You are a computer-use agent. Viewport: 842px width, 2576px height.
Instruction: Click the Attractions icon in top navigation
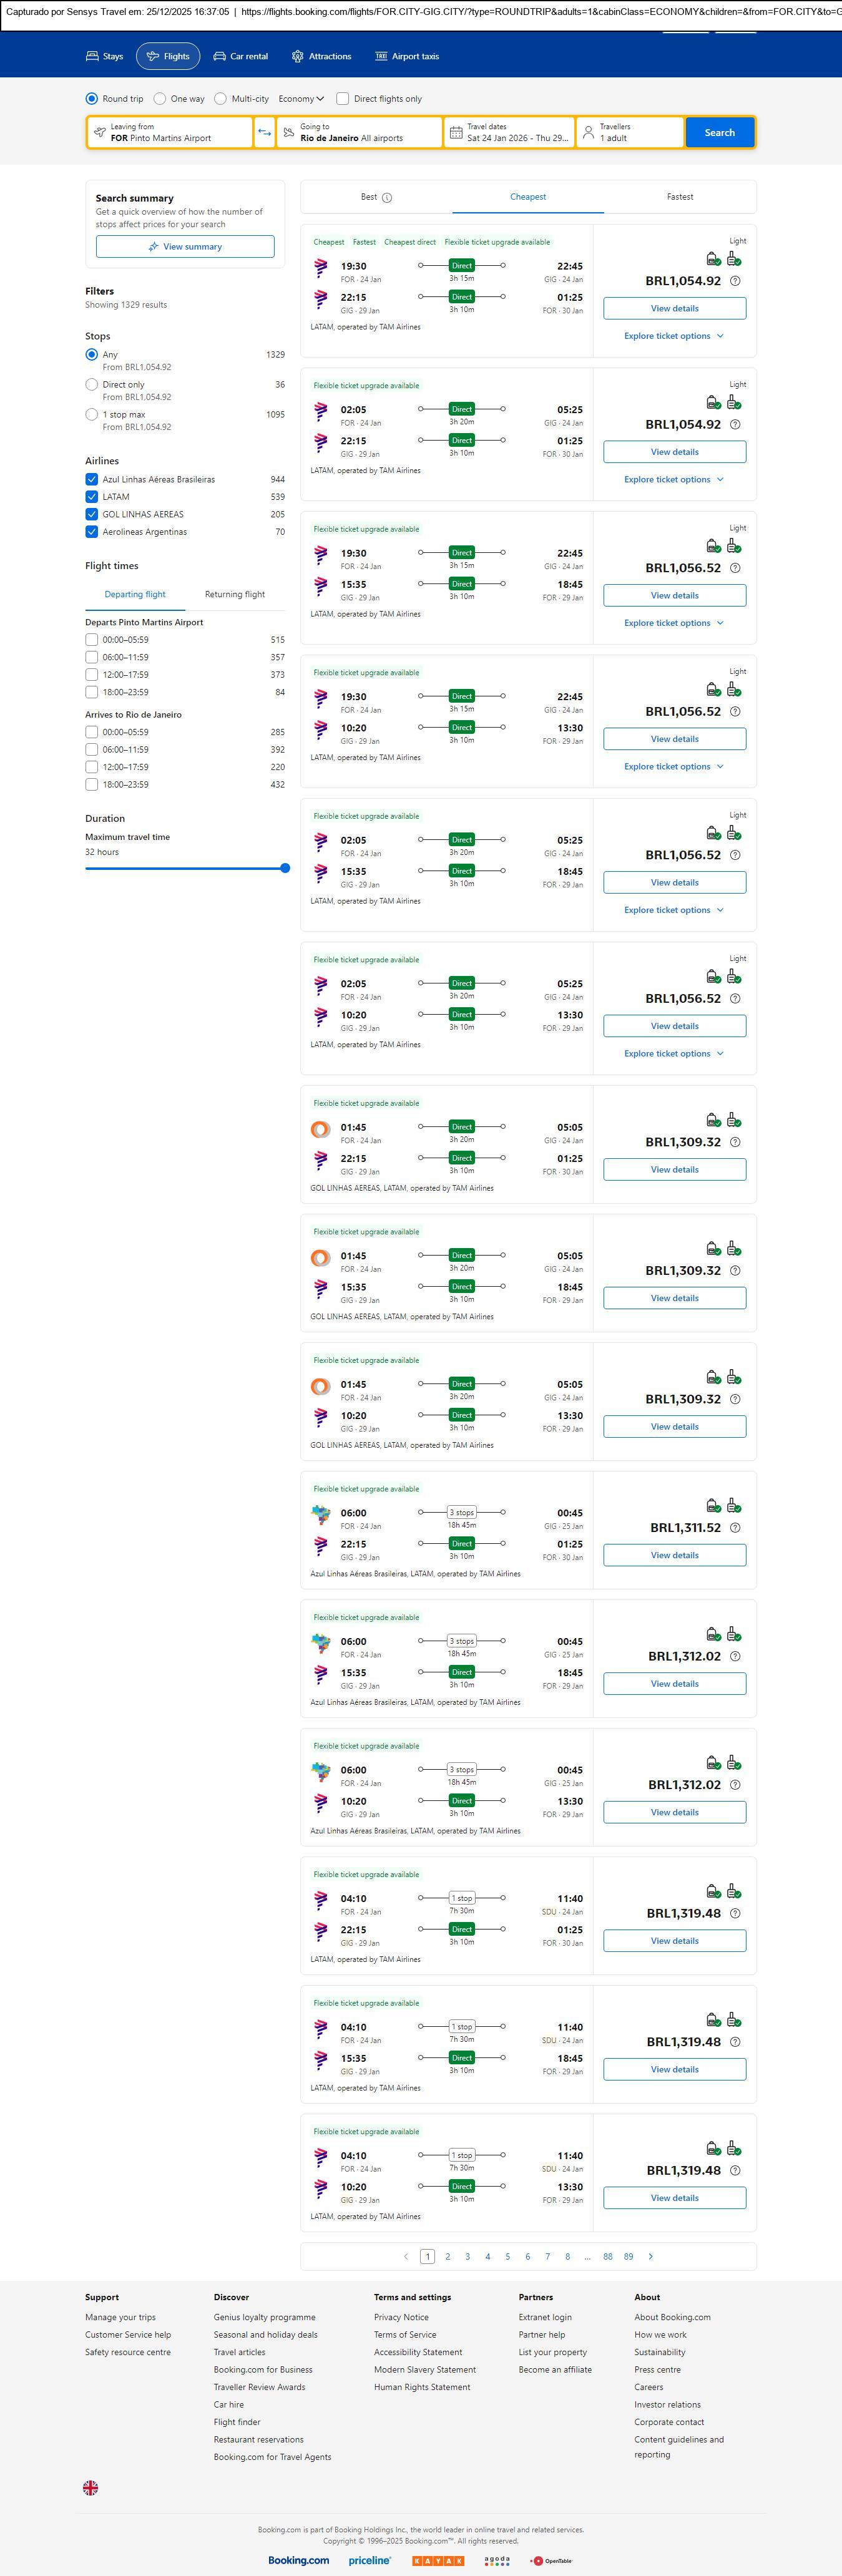point(297,56)
